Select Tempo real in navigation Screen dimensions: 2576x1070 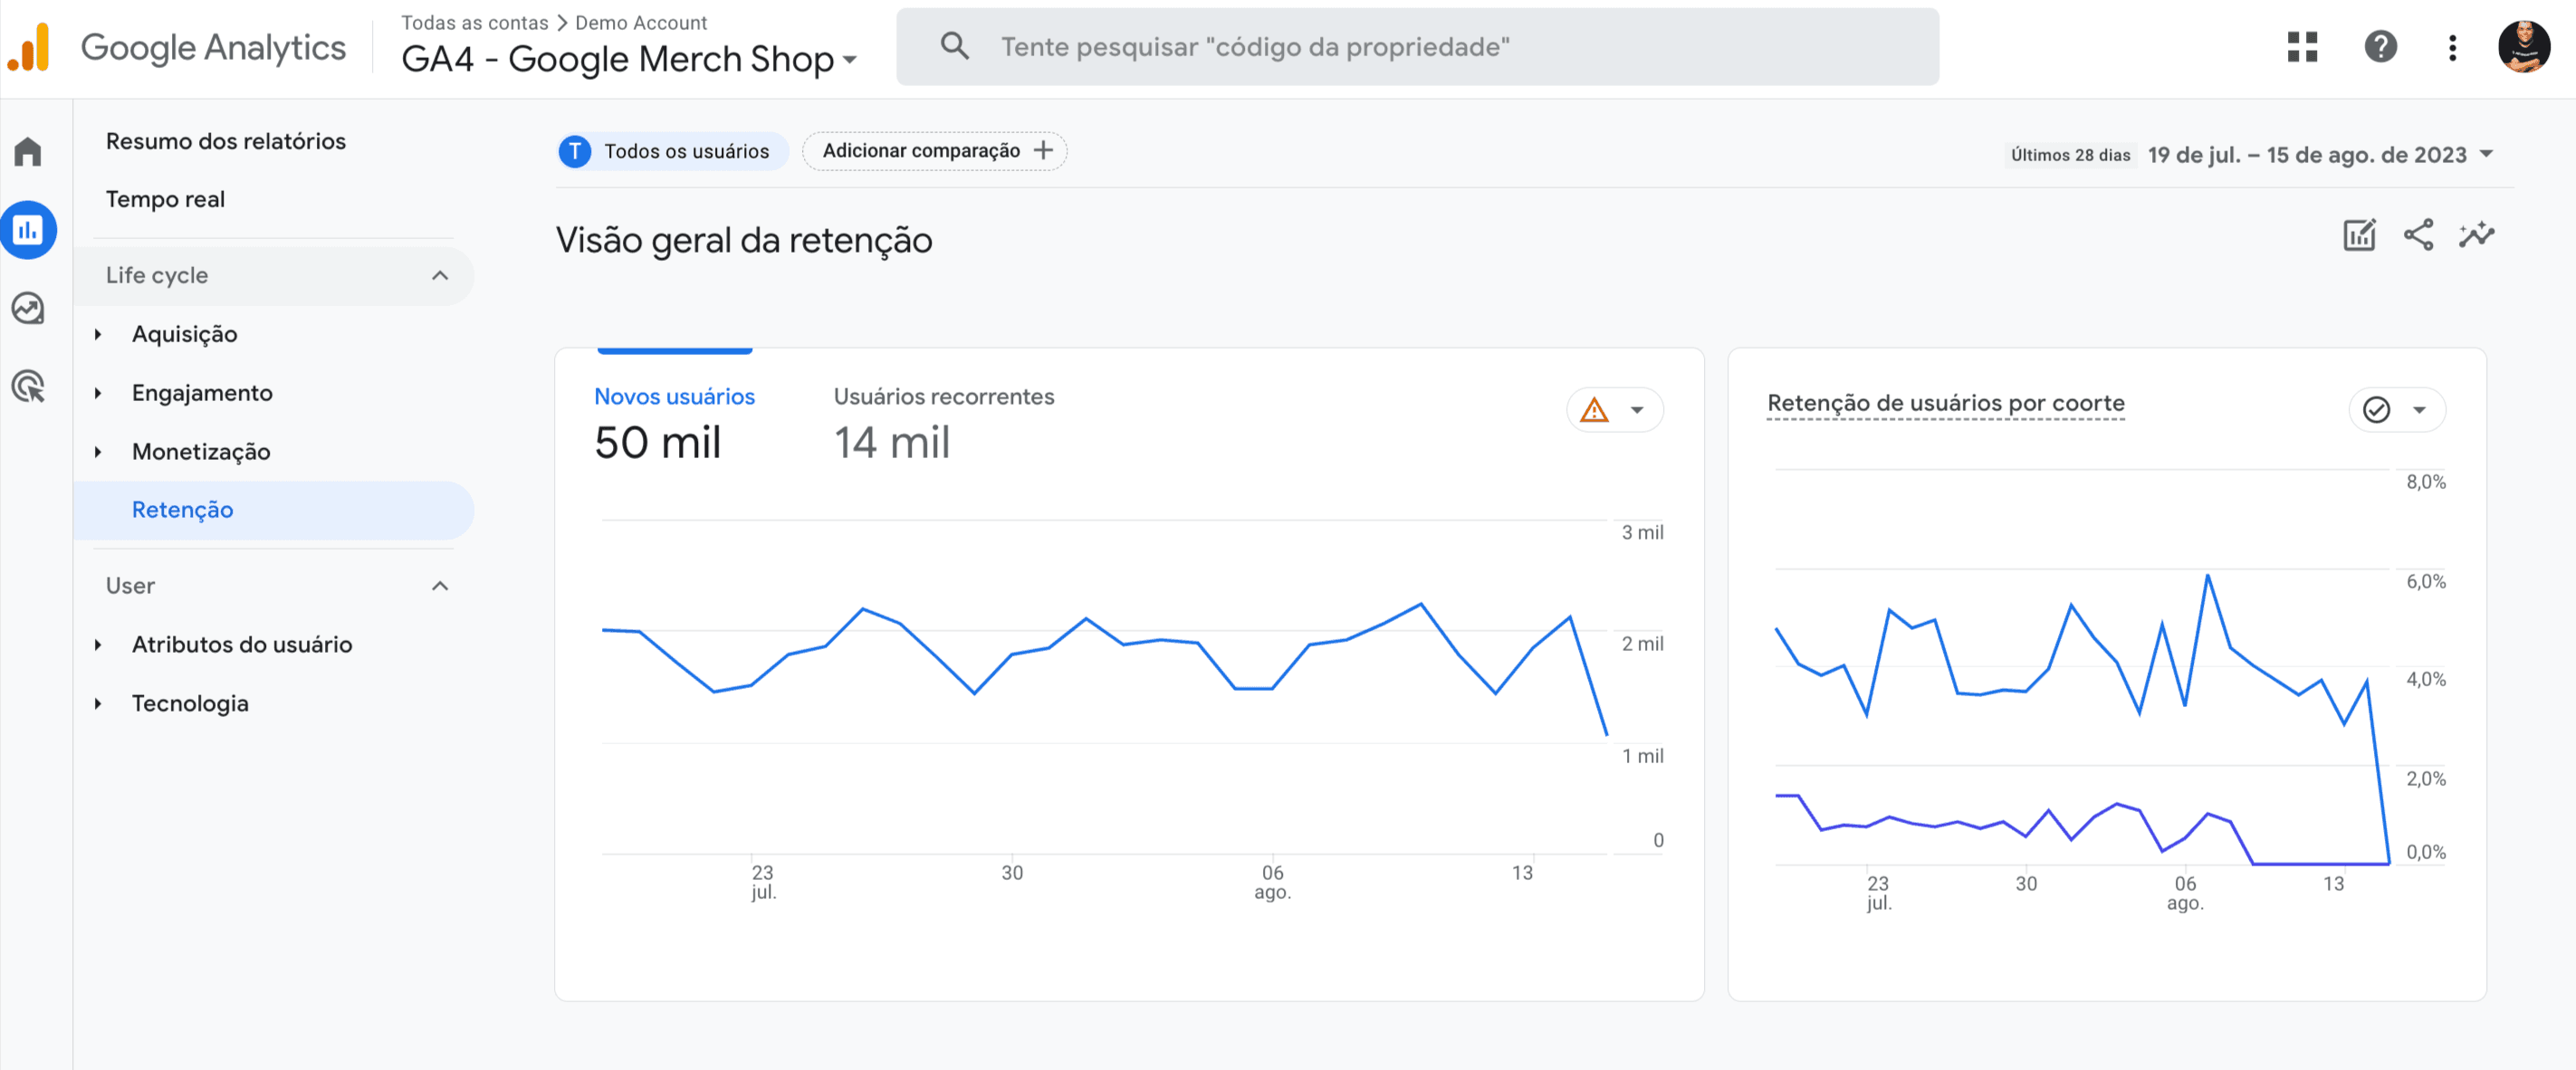click(x=165, y=199)
